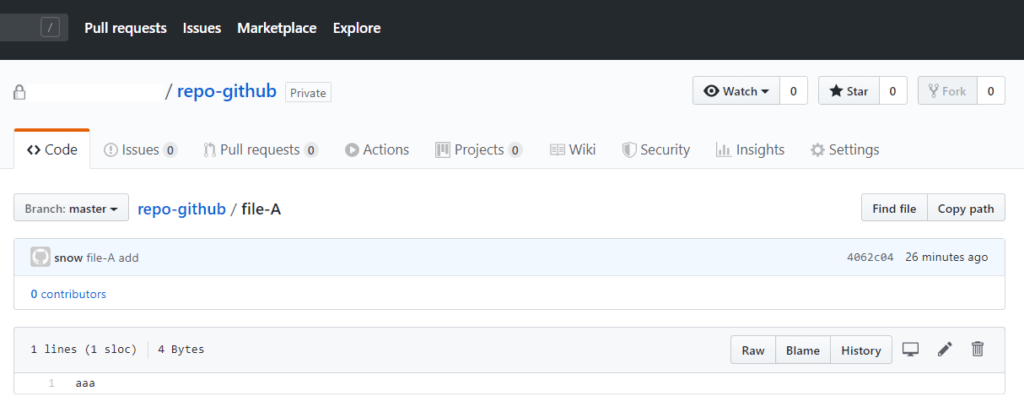Click the pencil edit file icon
Image resolution: width=1024 pixels, height=418 pixels.
point(944,349)
